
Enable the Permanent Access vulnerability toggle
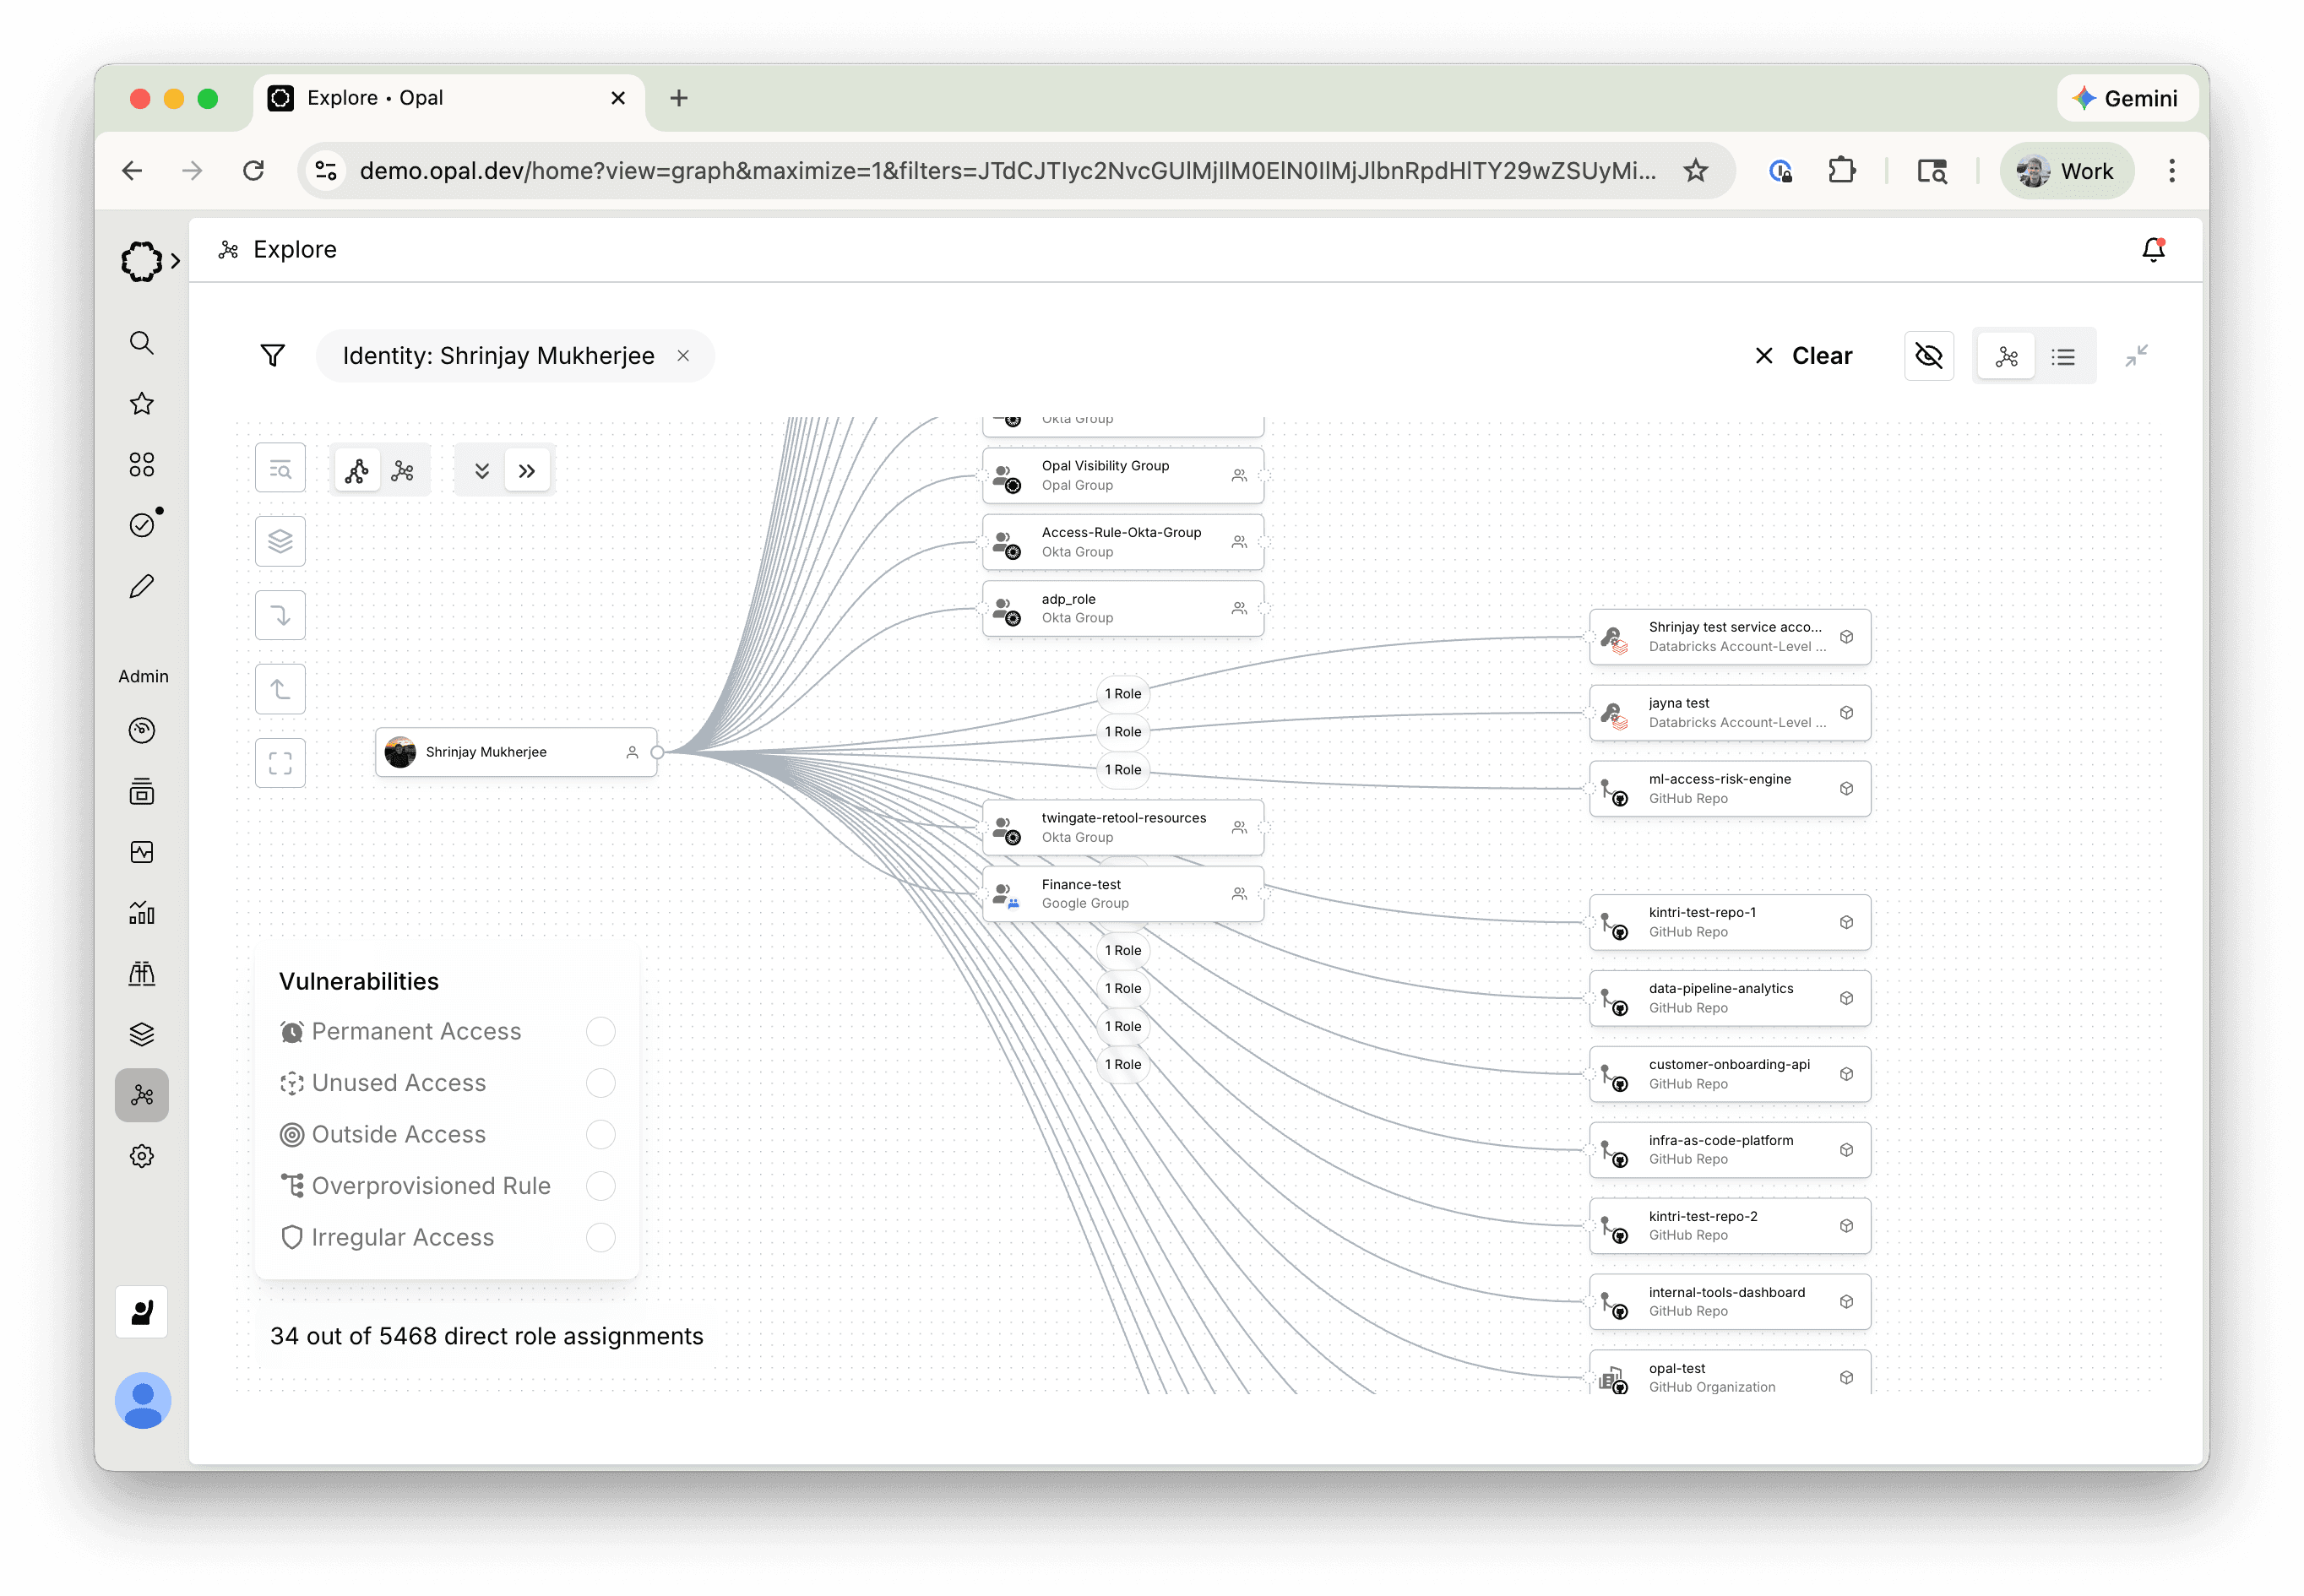[x=600, y=1031]
